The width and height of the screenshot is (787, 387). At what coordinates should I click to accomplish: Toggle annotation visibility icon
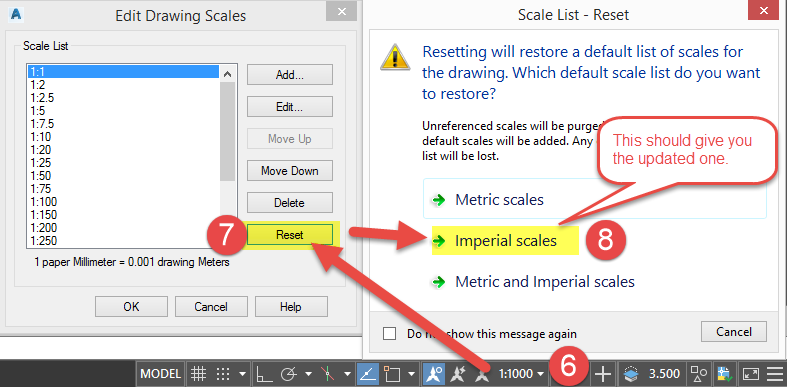433,373
